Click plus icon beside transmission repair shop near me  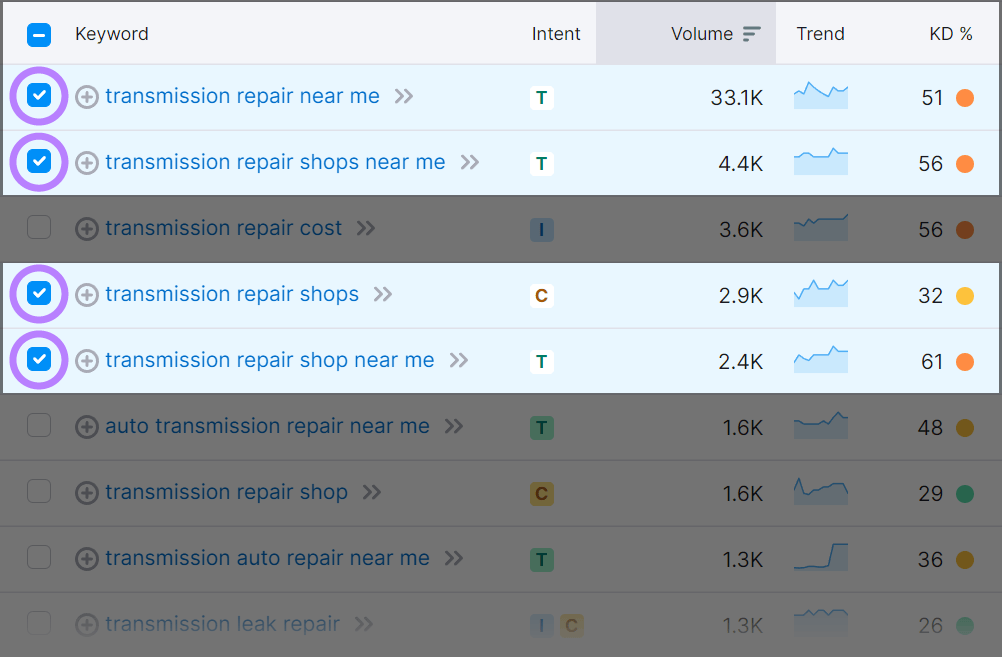(x=87, y=361)
